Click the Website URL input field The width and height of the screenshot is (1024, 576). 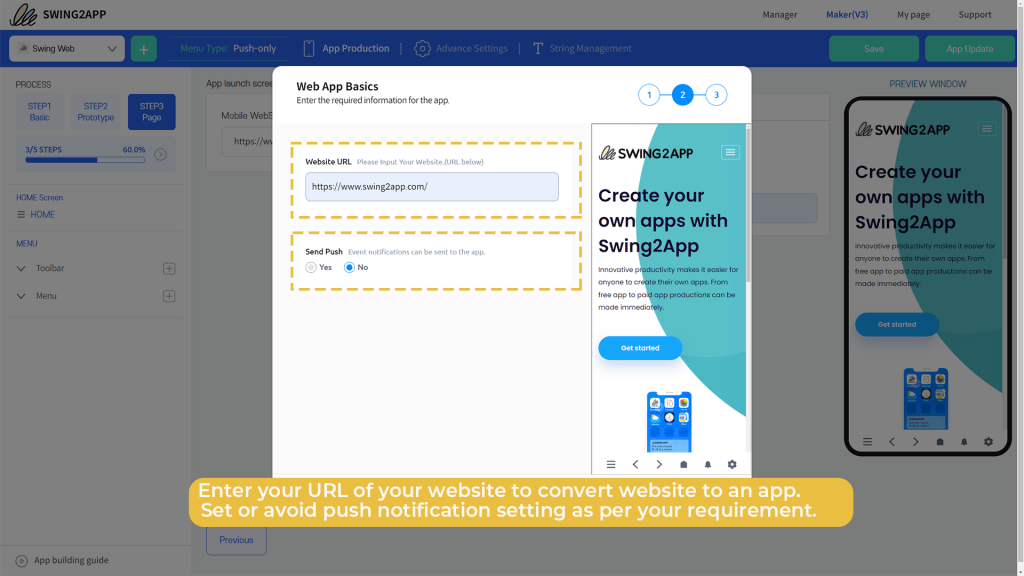tap(432, 187)
